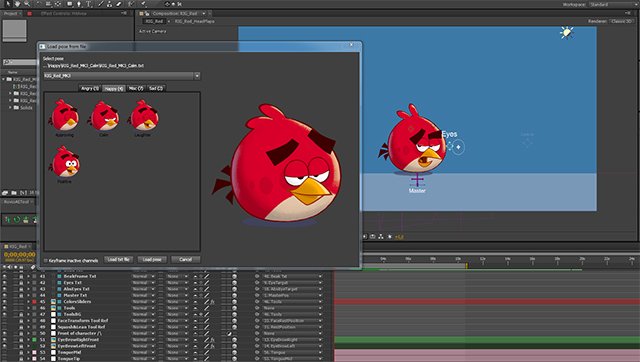
Task: Click the Load pose button
Action: [x=152, y=260]
